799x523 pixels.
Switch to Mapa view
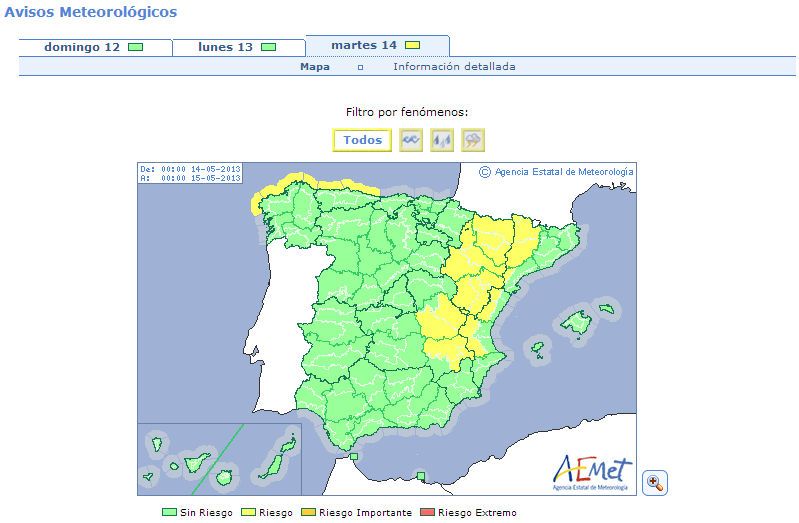click(314, 67)
